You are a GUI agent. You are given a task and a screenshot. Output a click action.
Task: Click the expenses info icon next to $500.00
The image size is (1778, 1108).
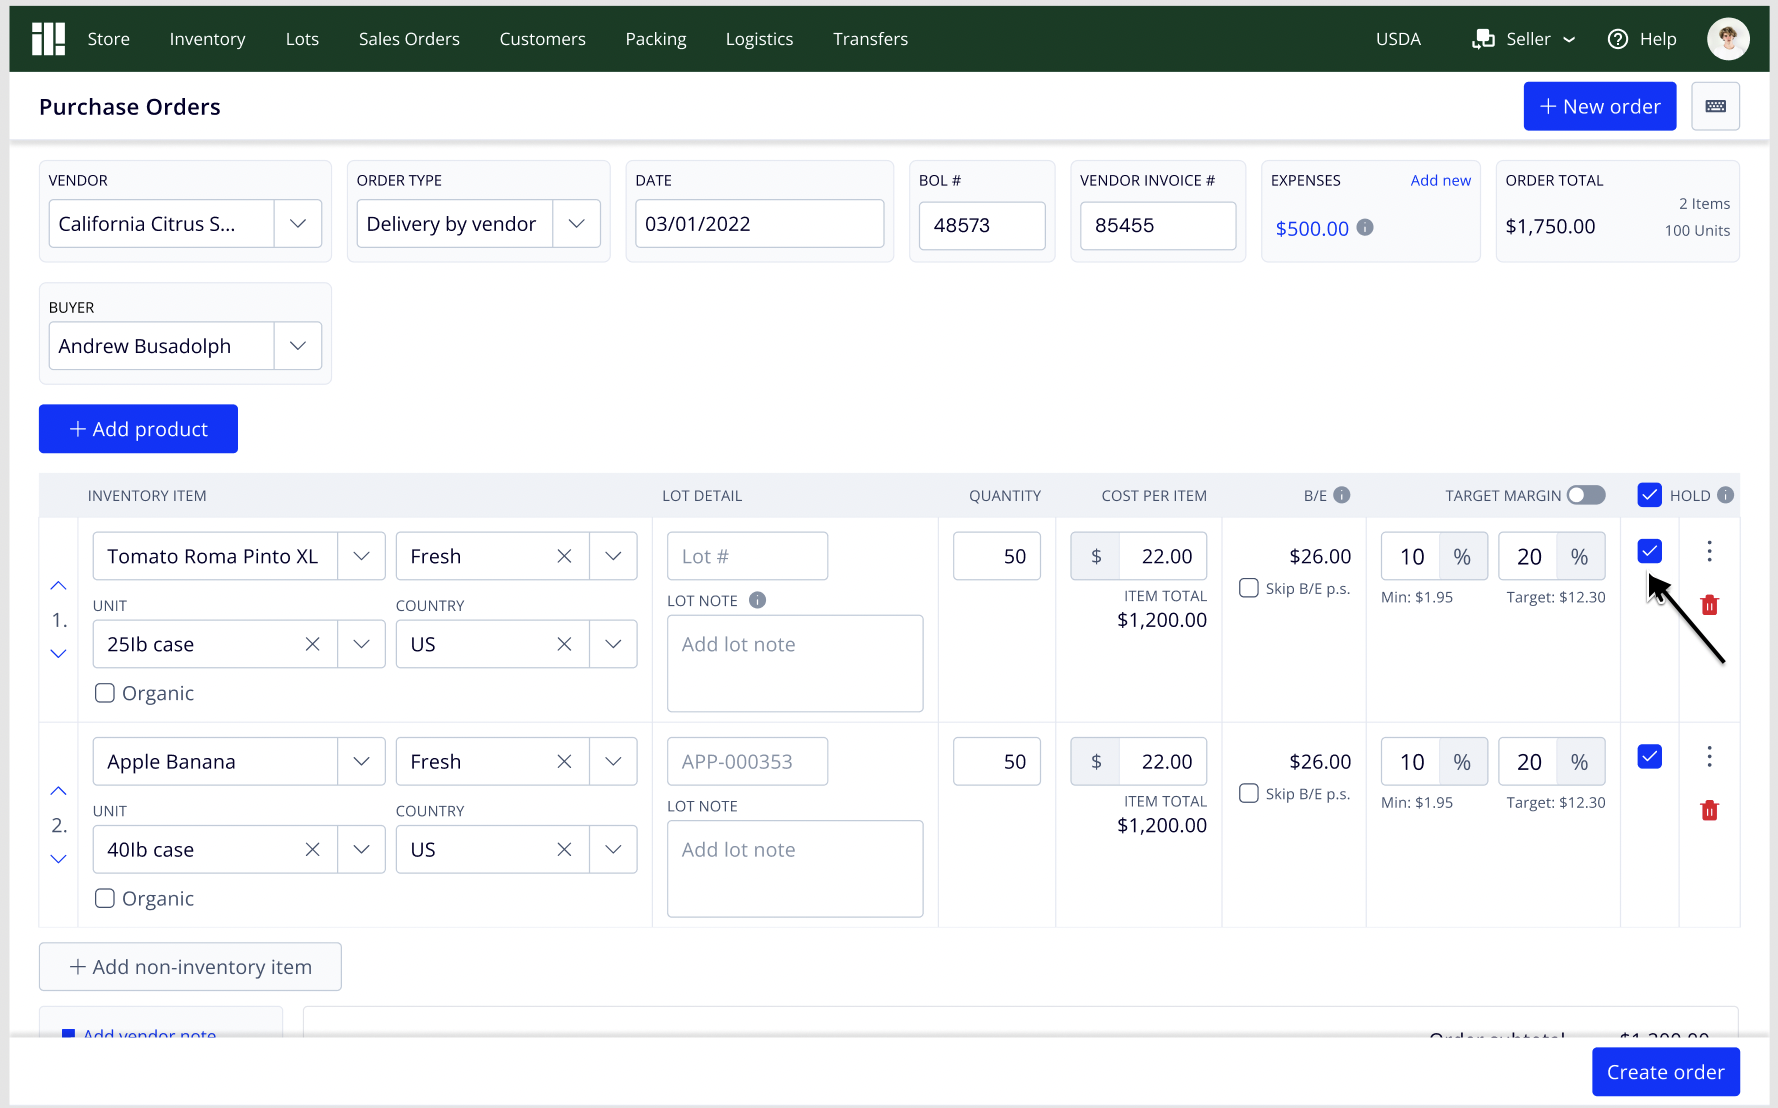1365,227
